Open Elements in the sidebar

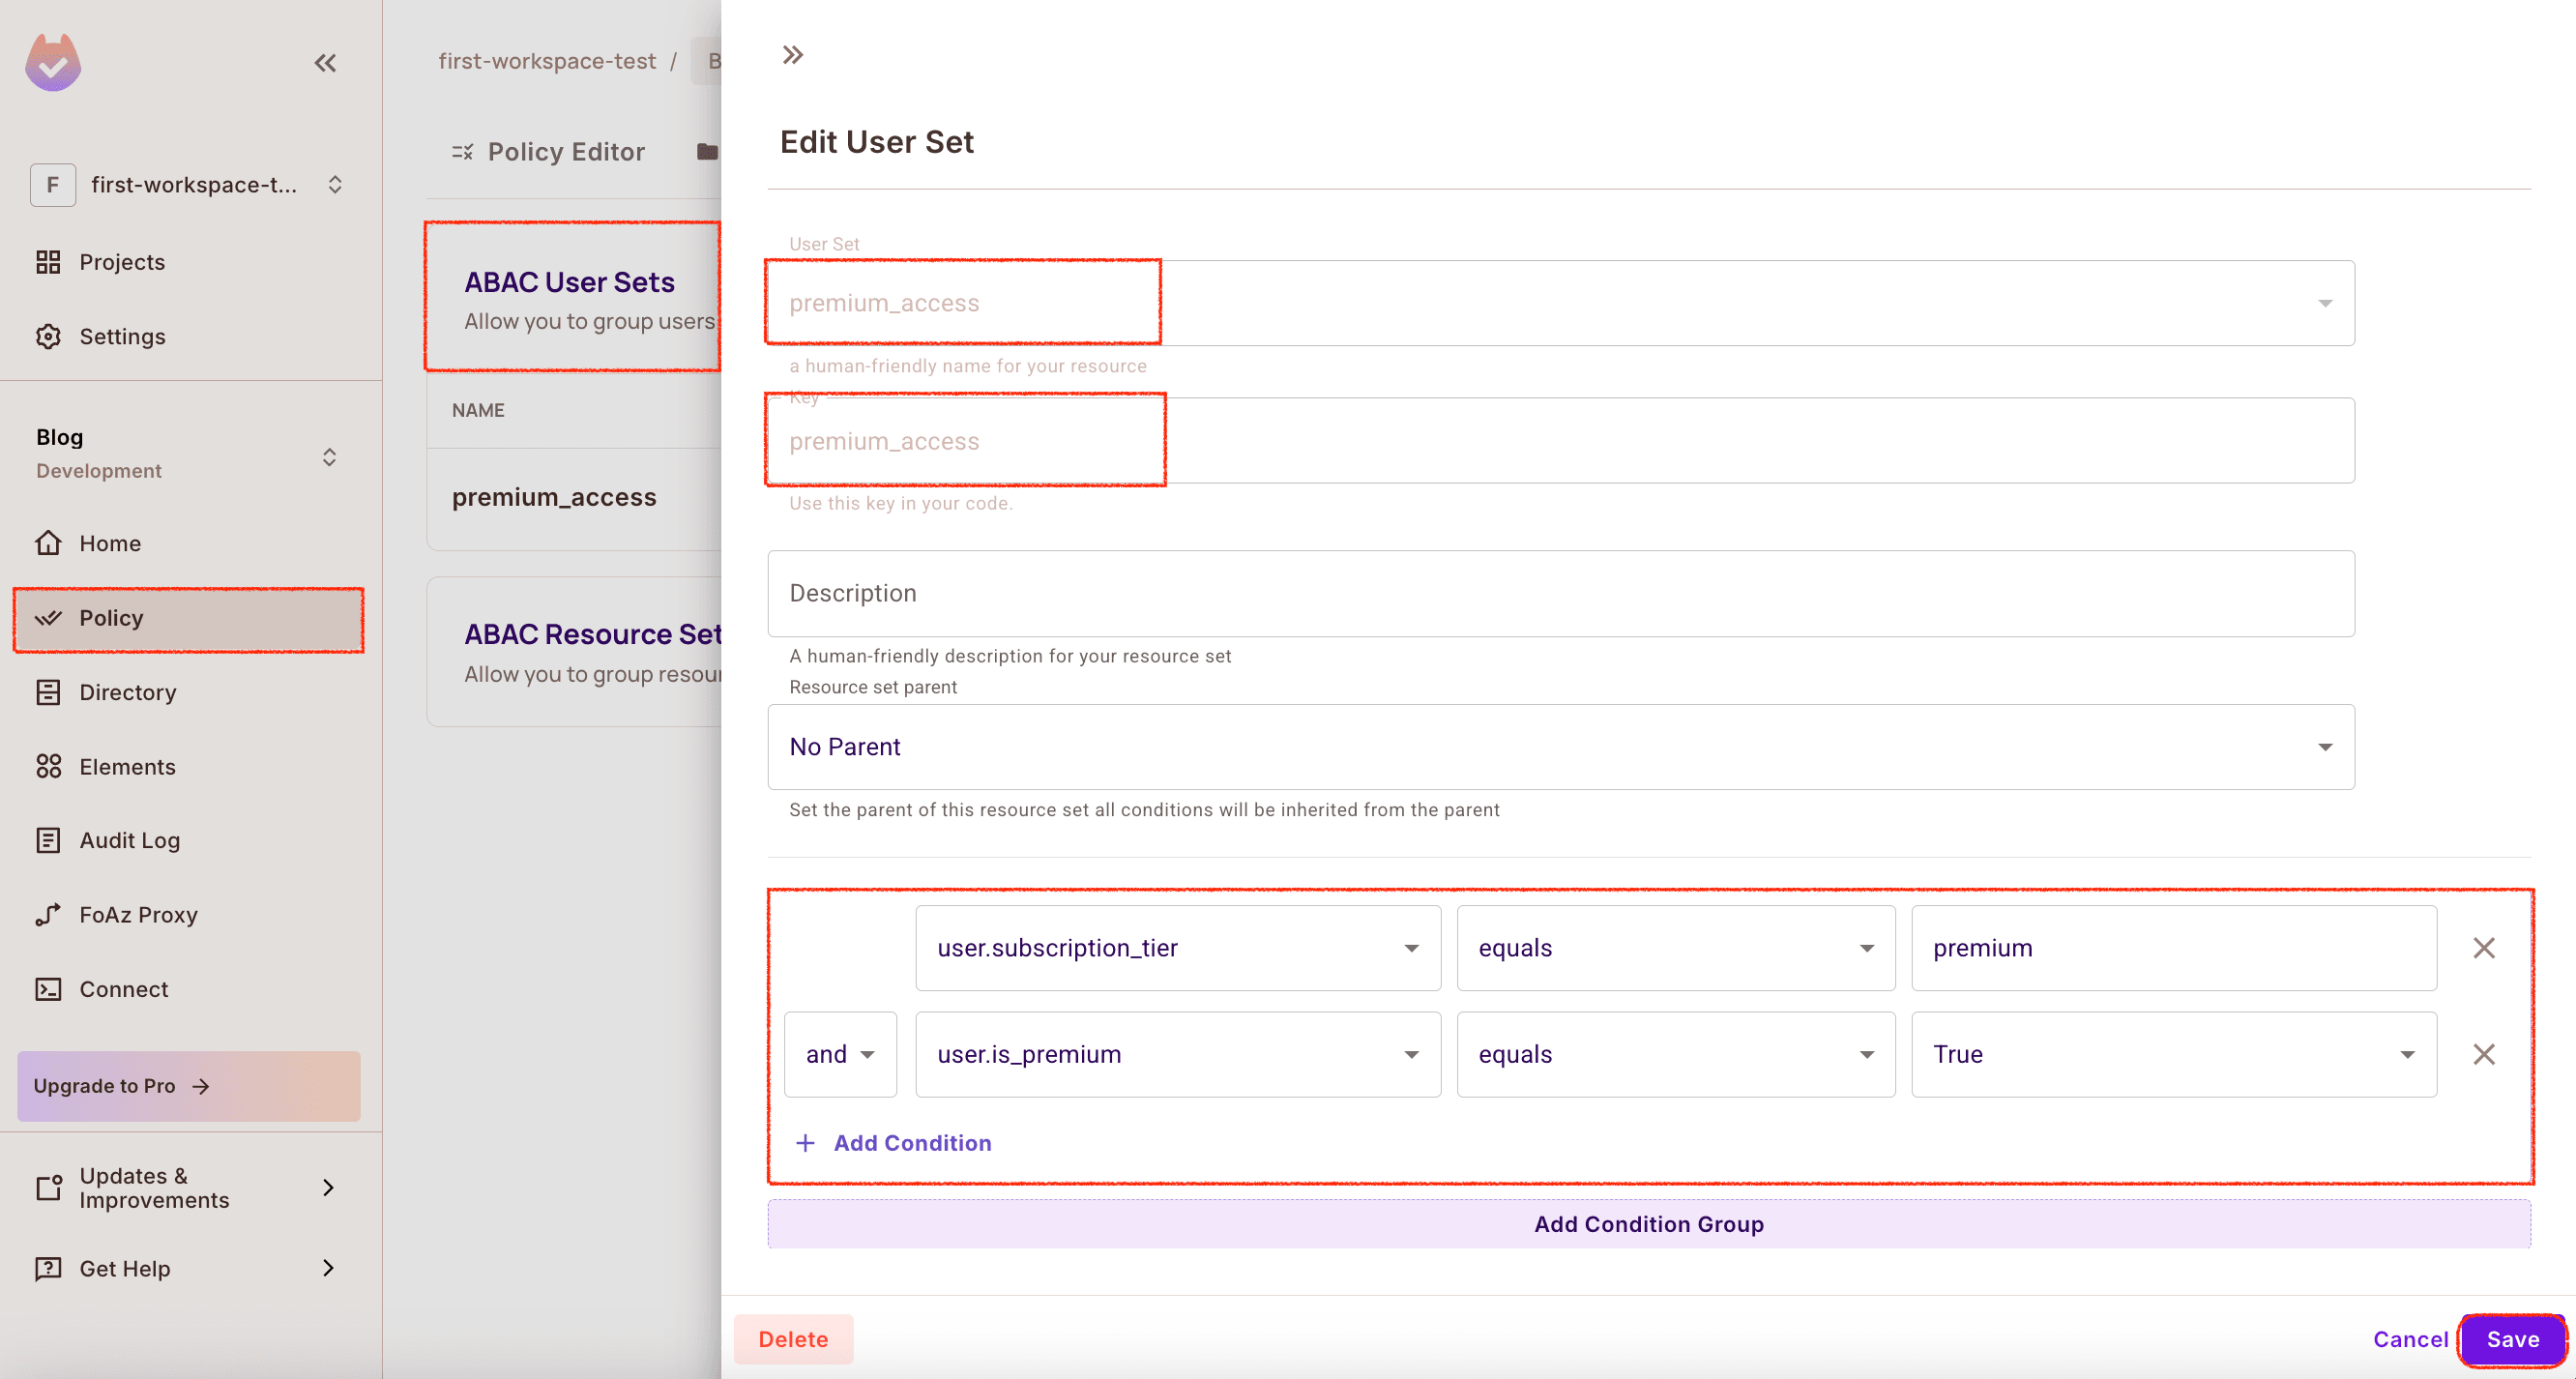(188, 766)
